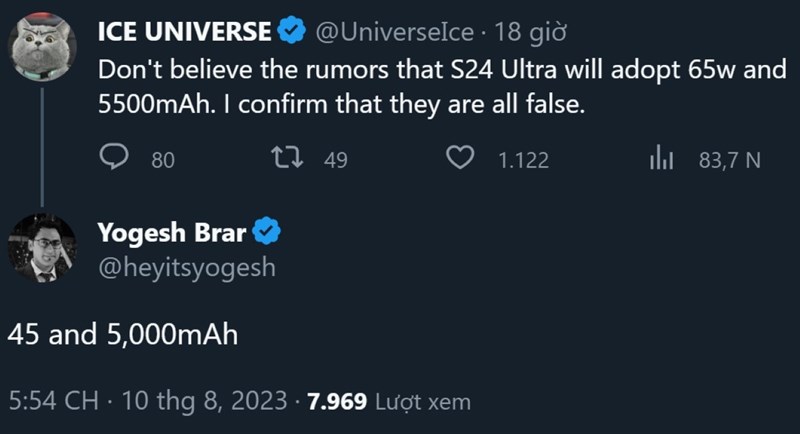Open Yogesh Brar's display name link
The width and height of the screenshot is (800, 434).
click(x=171, y=234)
